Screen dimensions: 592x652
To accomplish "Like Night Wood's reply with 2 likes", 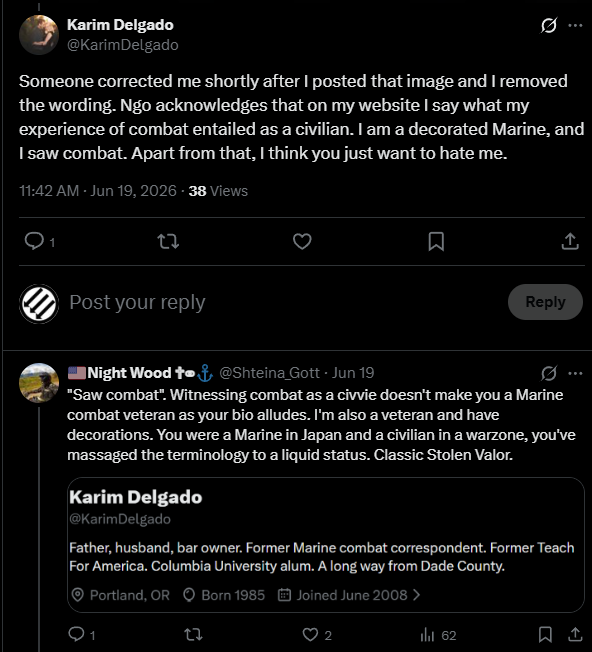I will (x=317, y=635).
